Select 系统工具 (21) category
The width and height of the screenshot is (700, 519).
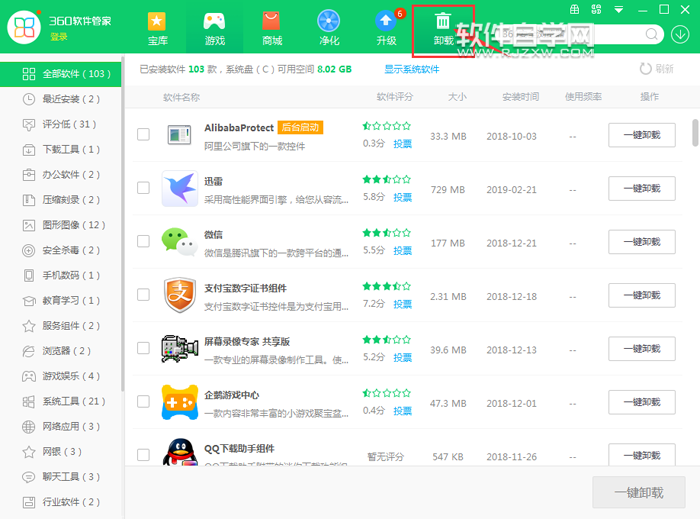coord(61,401)
